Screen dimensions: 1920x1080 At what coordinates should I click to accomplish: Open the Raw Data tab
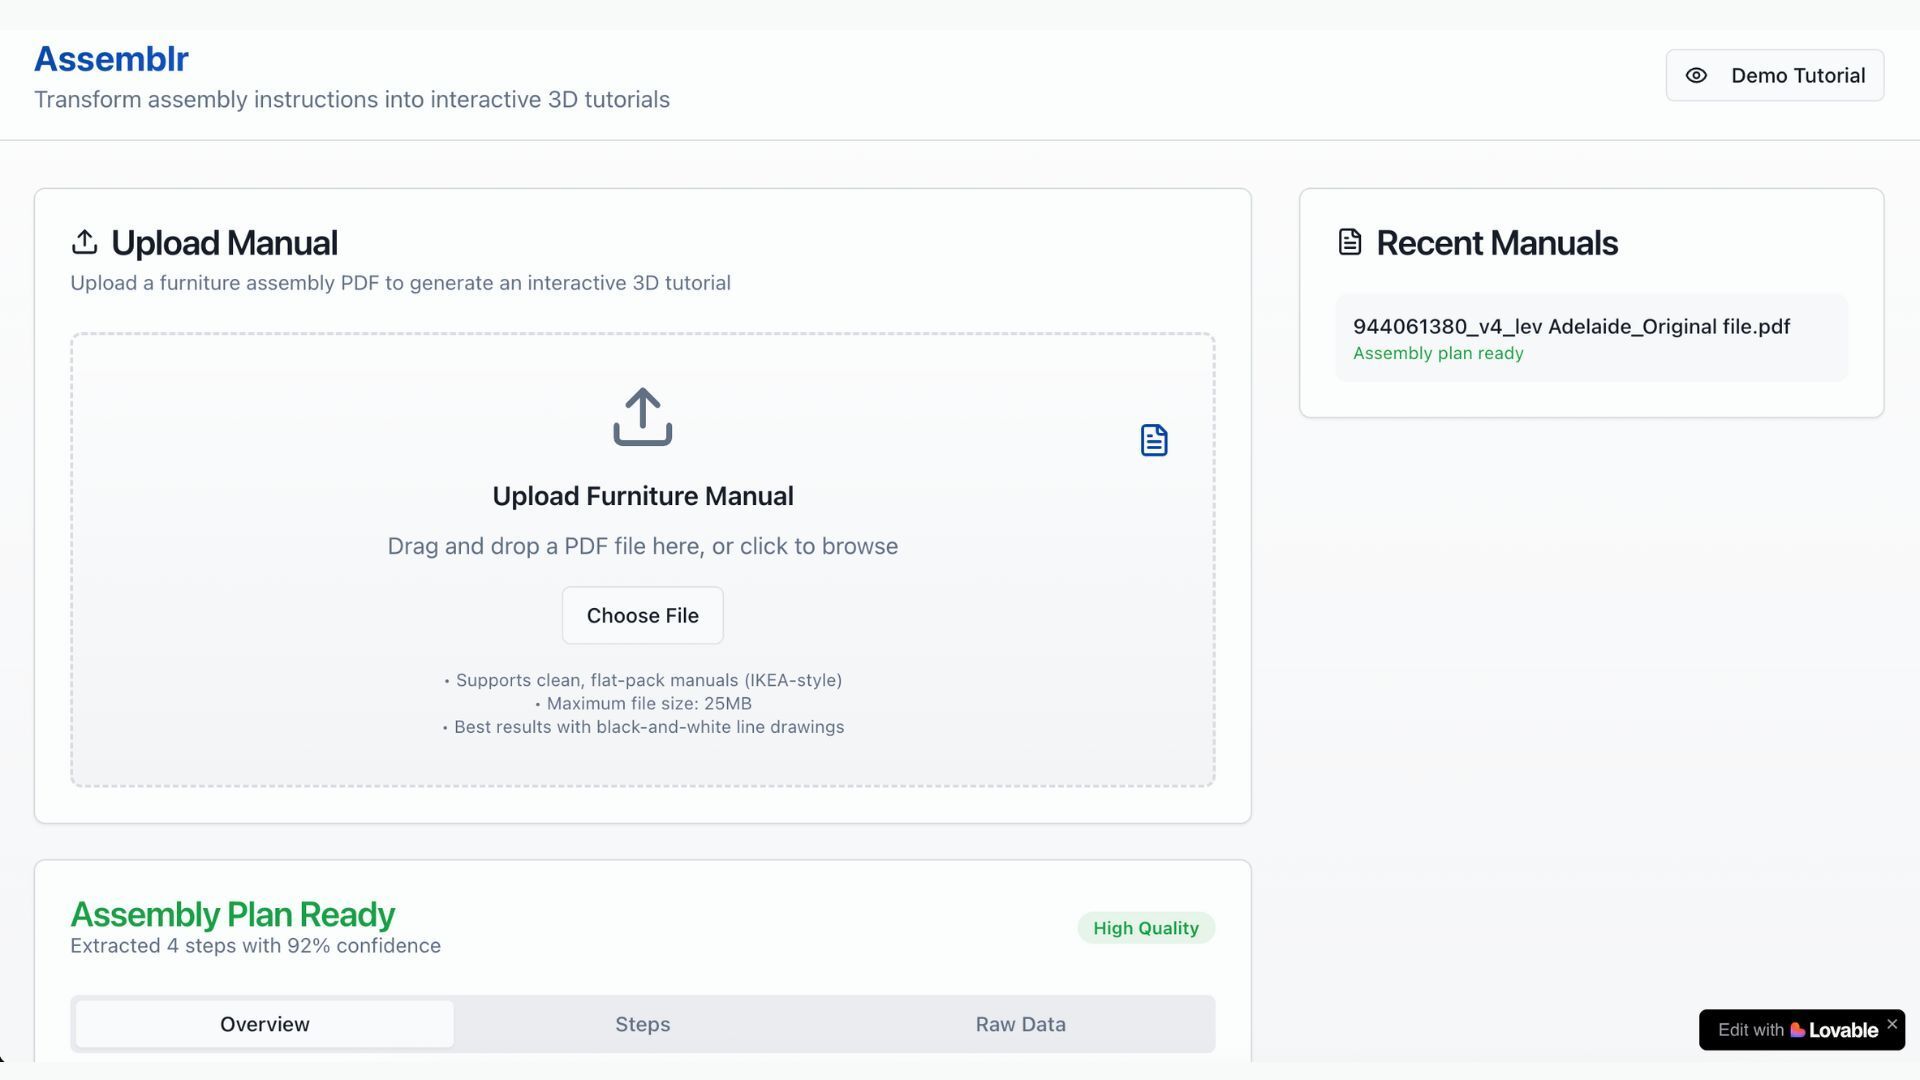point(1020,1024)
